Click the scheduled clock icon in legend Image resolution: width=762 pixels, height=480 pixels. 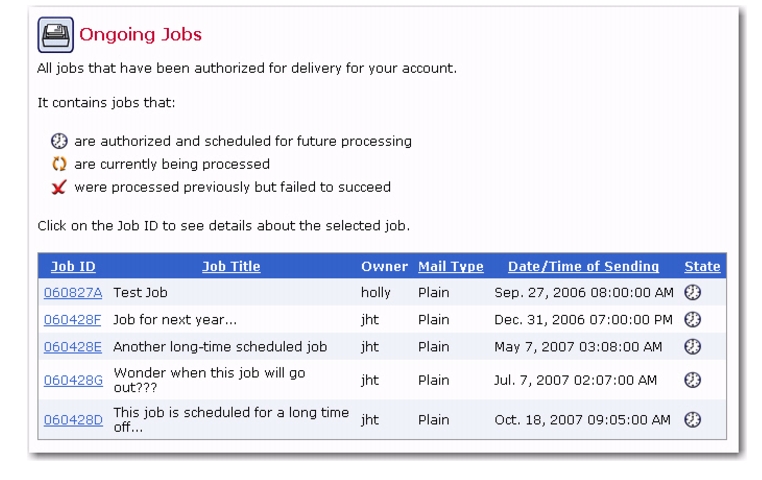coord(59,141)
